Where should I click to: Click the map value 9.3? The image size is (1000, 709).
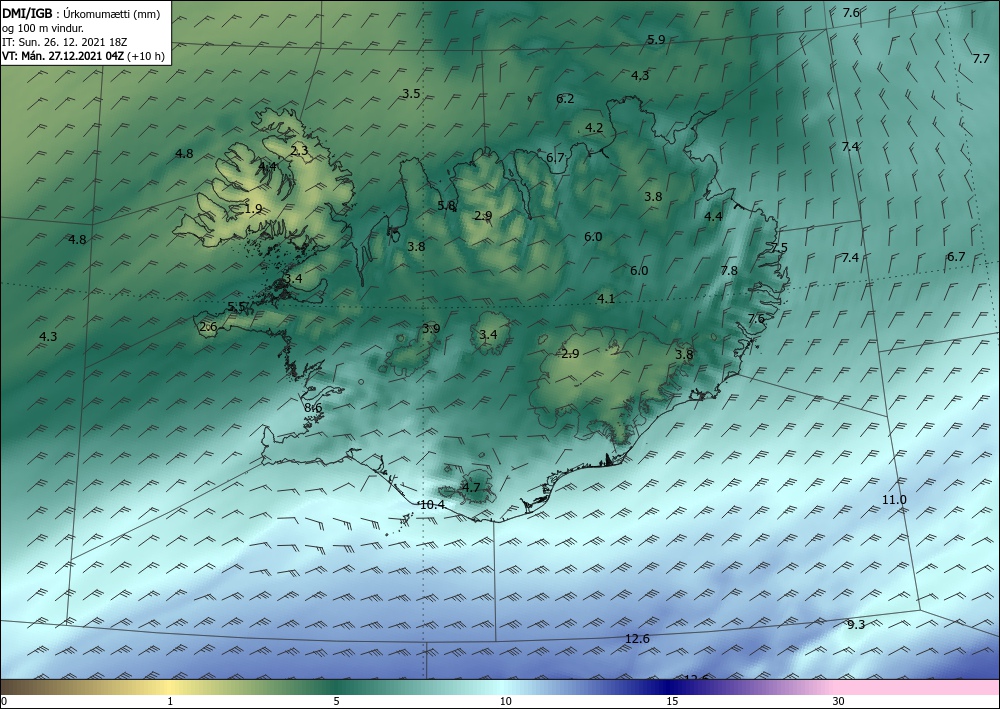click(856, 625)
